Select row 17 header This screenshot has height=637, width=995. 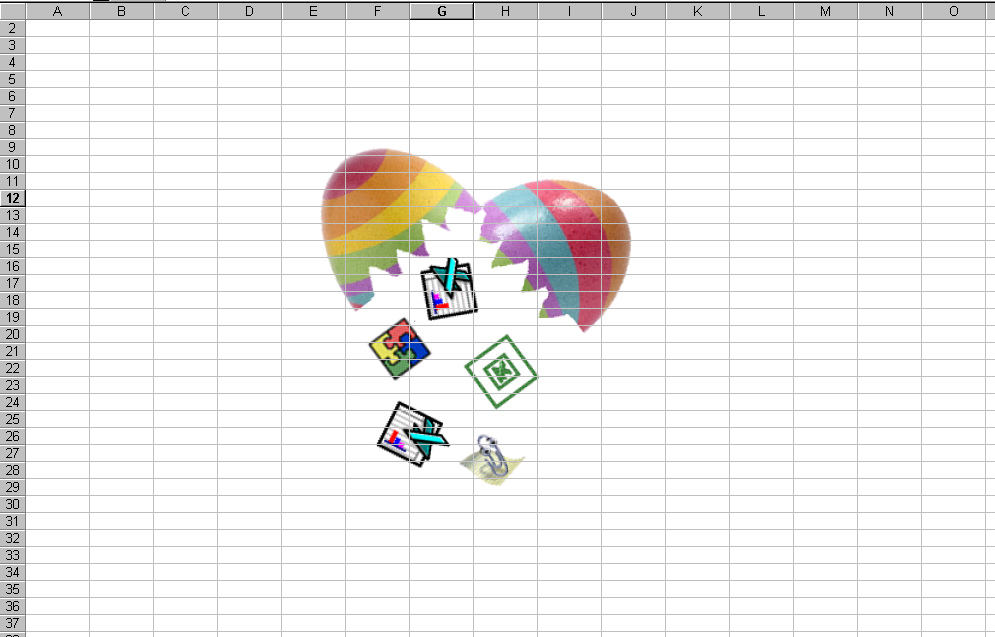pos(13,284)
